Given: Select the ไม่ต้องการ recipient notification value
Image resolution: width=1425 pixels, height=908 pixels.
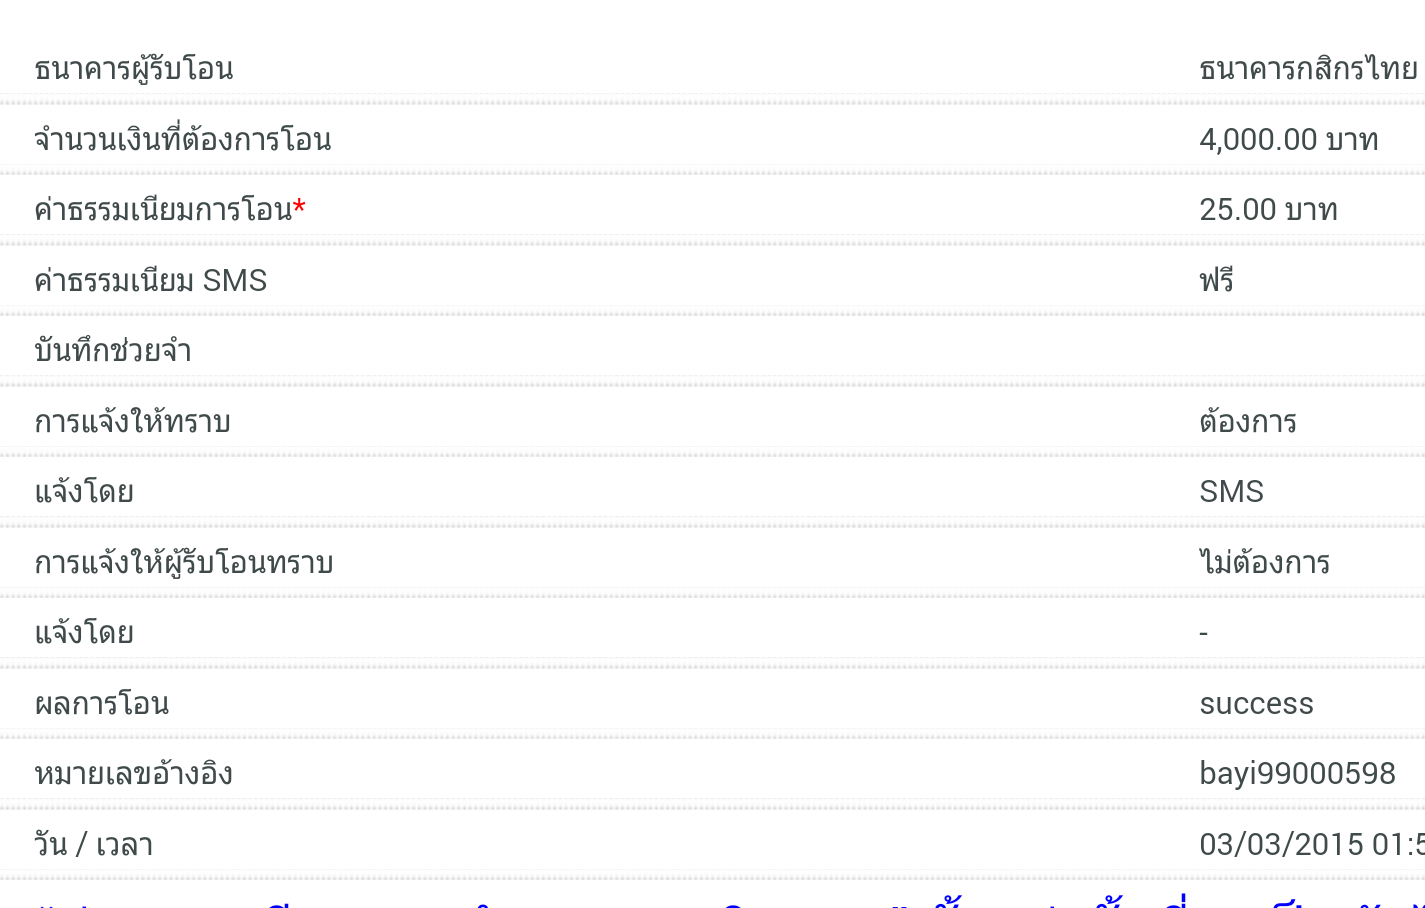Looking at the screenshot, I should (x=1265, y=562).
